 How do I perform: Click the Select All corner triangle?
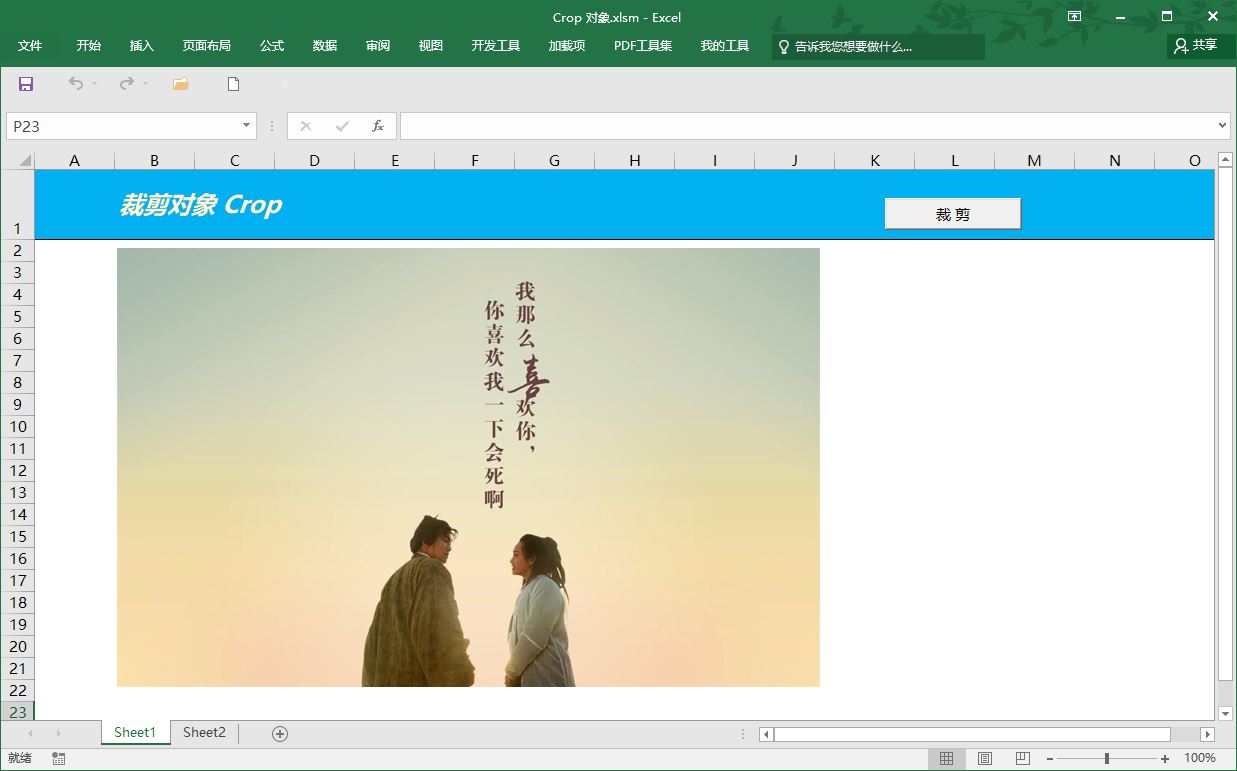[x=25, y=160]
